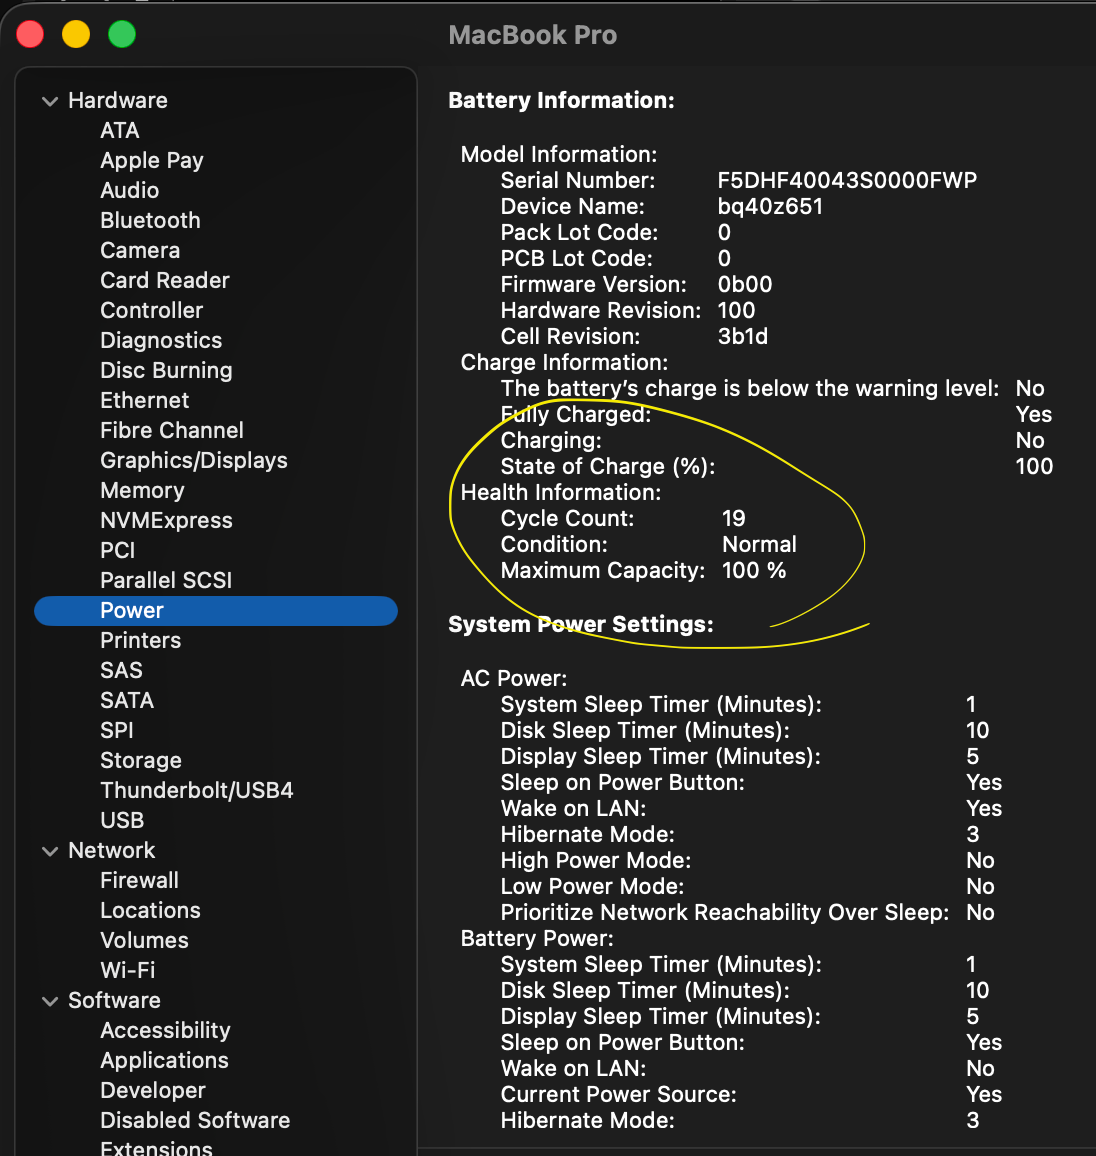Collapse the Software section chevron
Image resolution: width=1096 pixels, height=1156 pixels.
(50, 1001)
